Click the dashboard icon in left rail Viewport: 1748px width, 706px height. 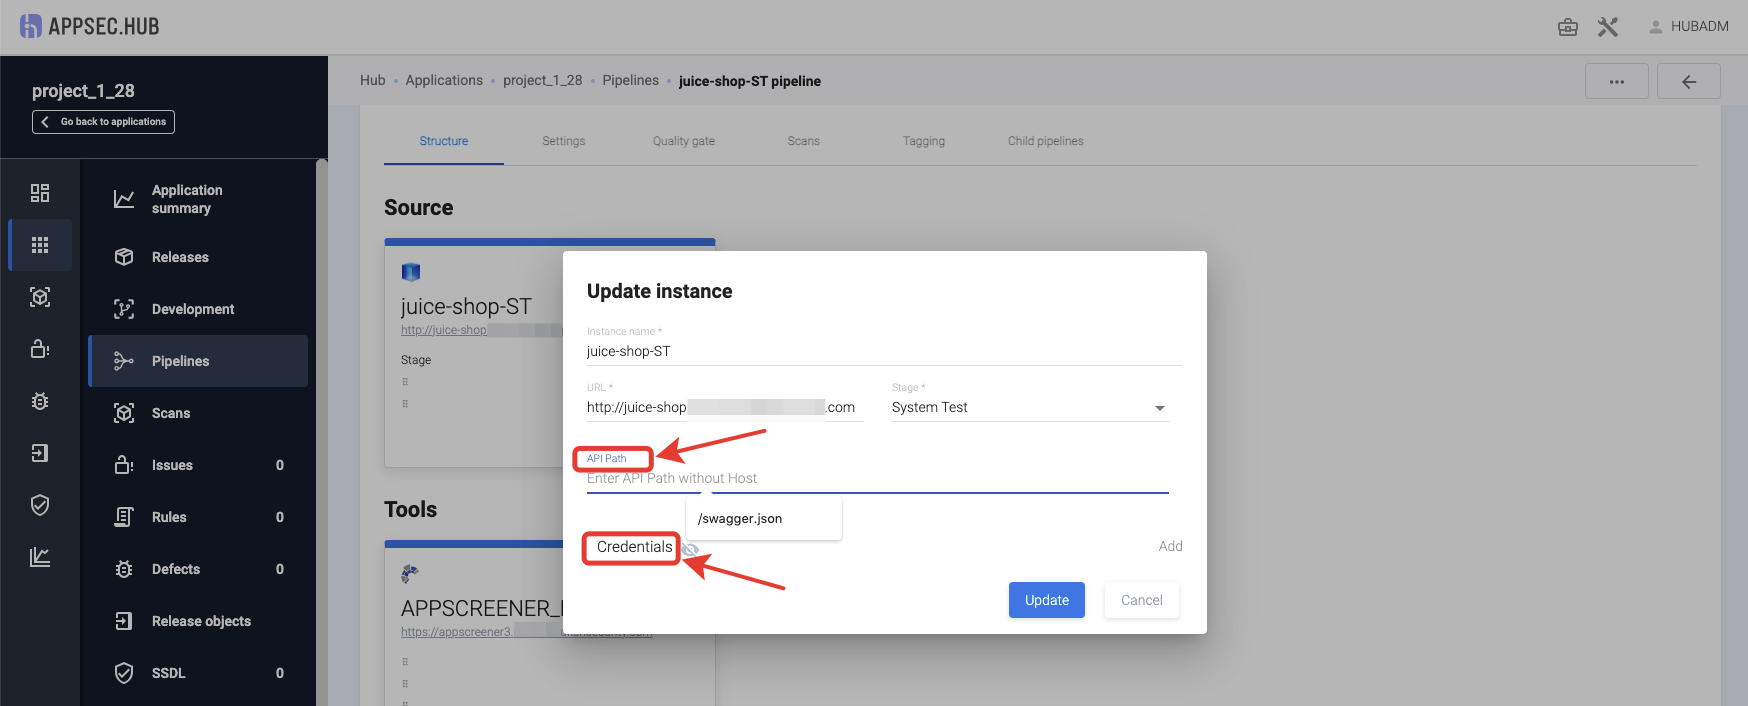click(x=40, y=193)
